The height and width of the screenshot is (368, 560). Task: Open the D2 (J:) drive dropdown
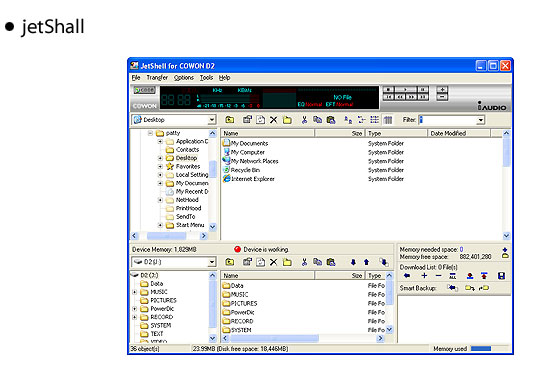pos(212,262)
